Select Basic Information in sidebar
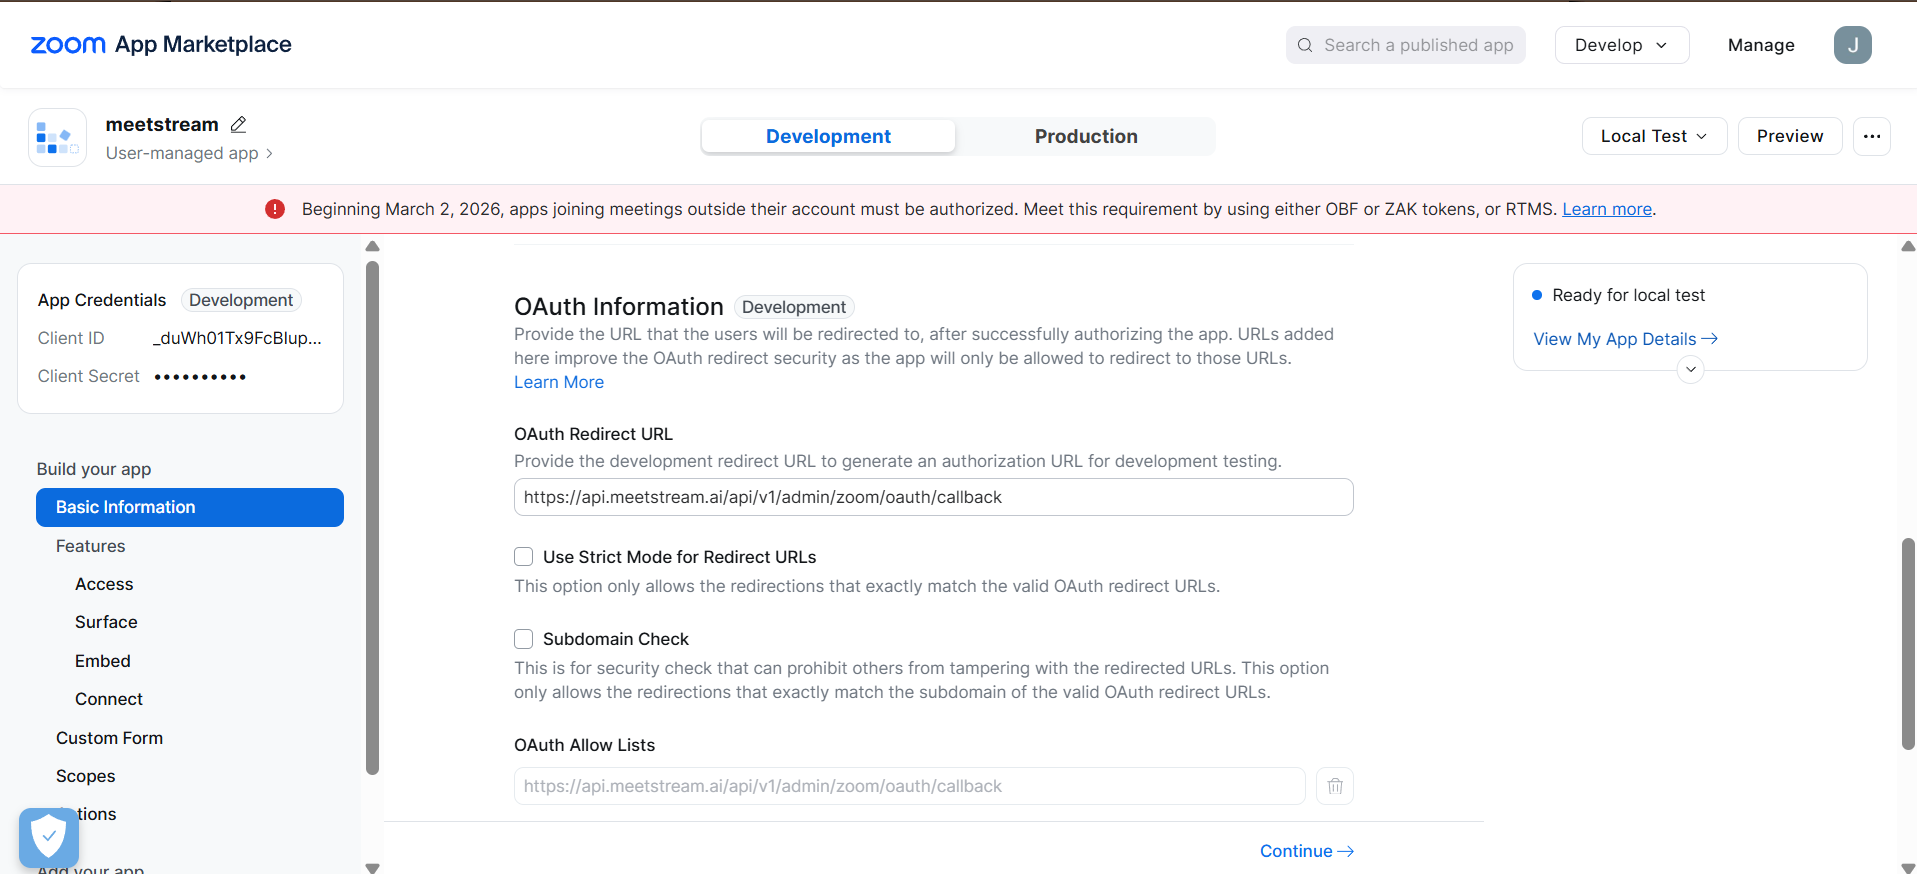The width and height of the screenshot is (1917, 874). tap(190, 507)
